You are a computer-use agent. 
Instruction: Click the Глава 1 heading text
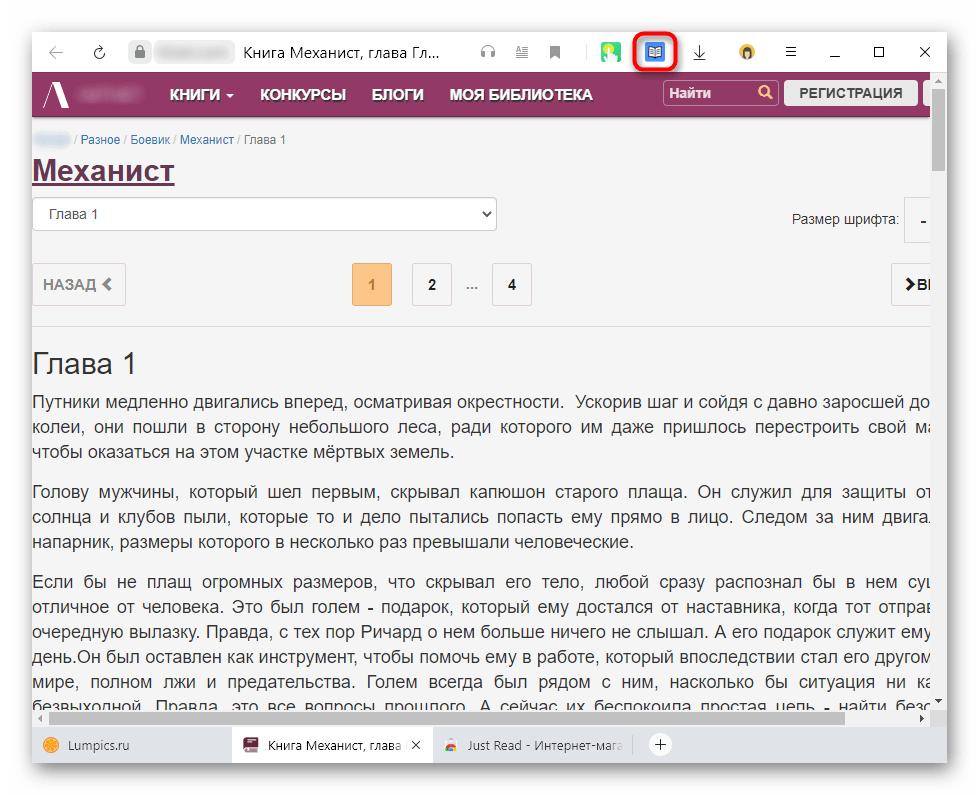click(x=84, y=364)
